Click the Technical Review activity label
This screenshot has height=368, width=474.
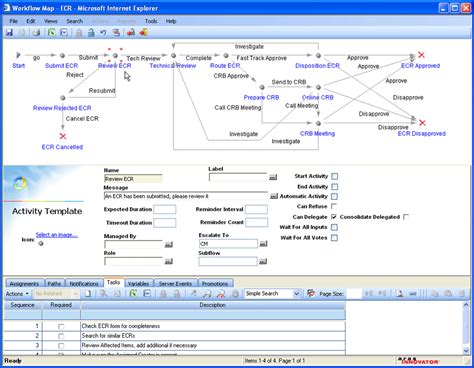(173, 66)
